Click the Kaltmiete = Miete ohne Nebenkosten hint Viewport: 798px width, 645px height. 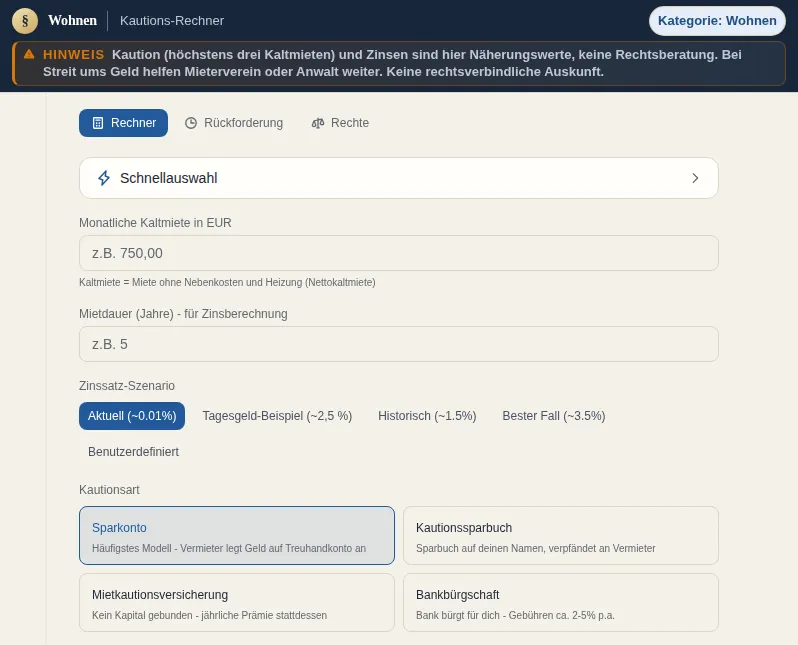tap(227, 282)
